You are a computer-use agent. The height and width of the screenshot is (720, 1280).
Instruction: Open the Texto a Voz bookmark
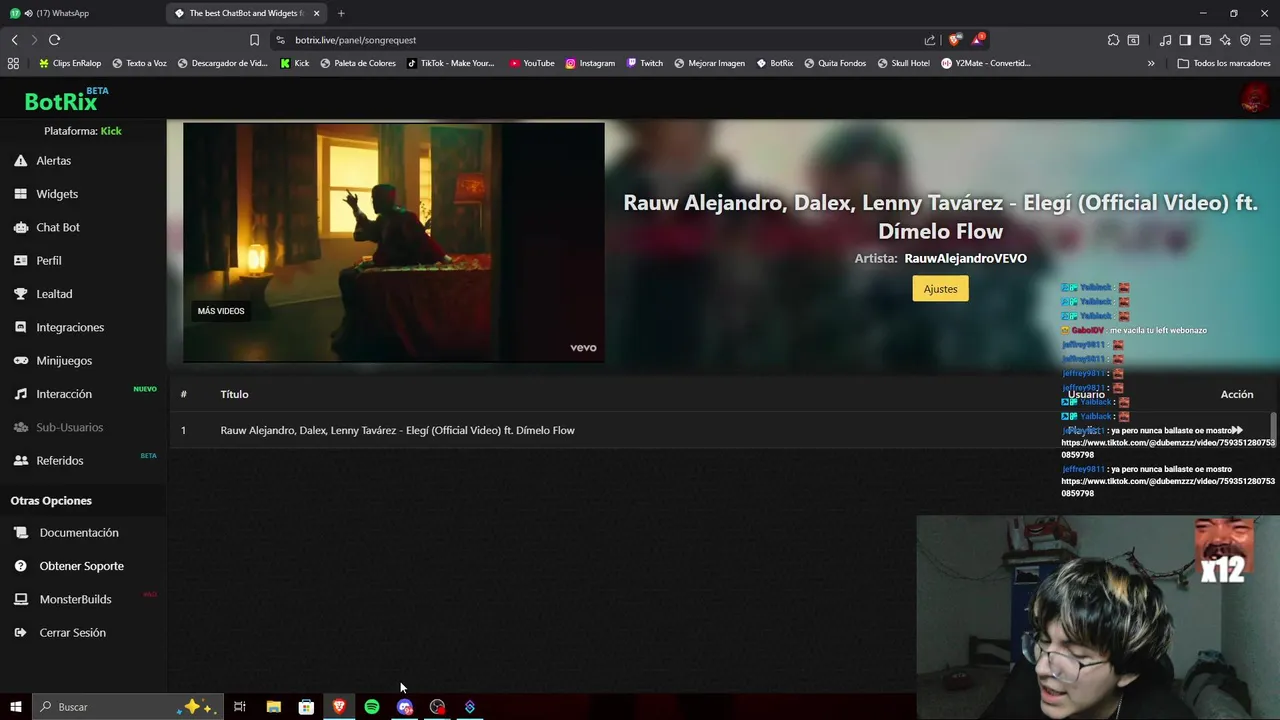click(x=140, y=63)
